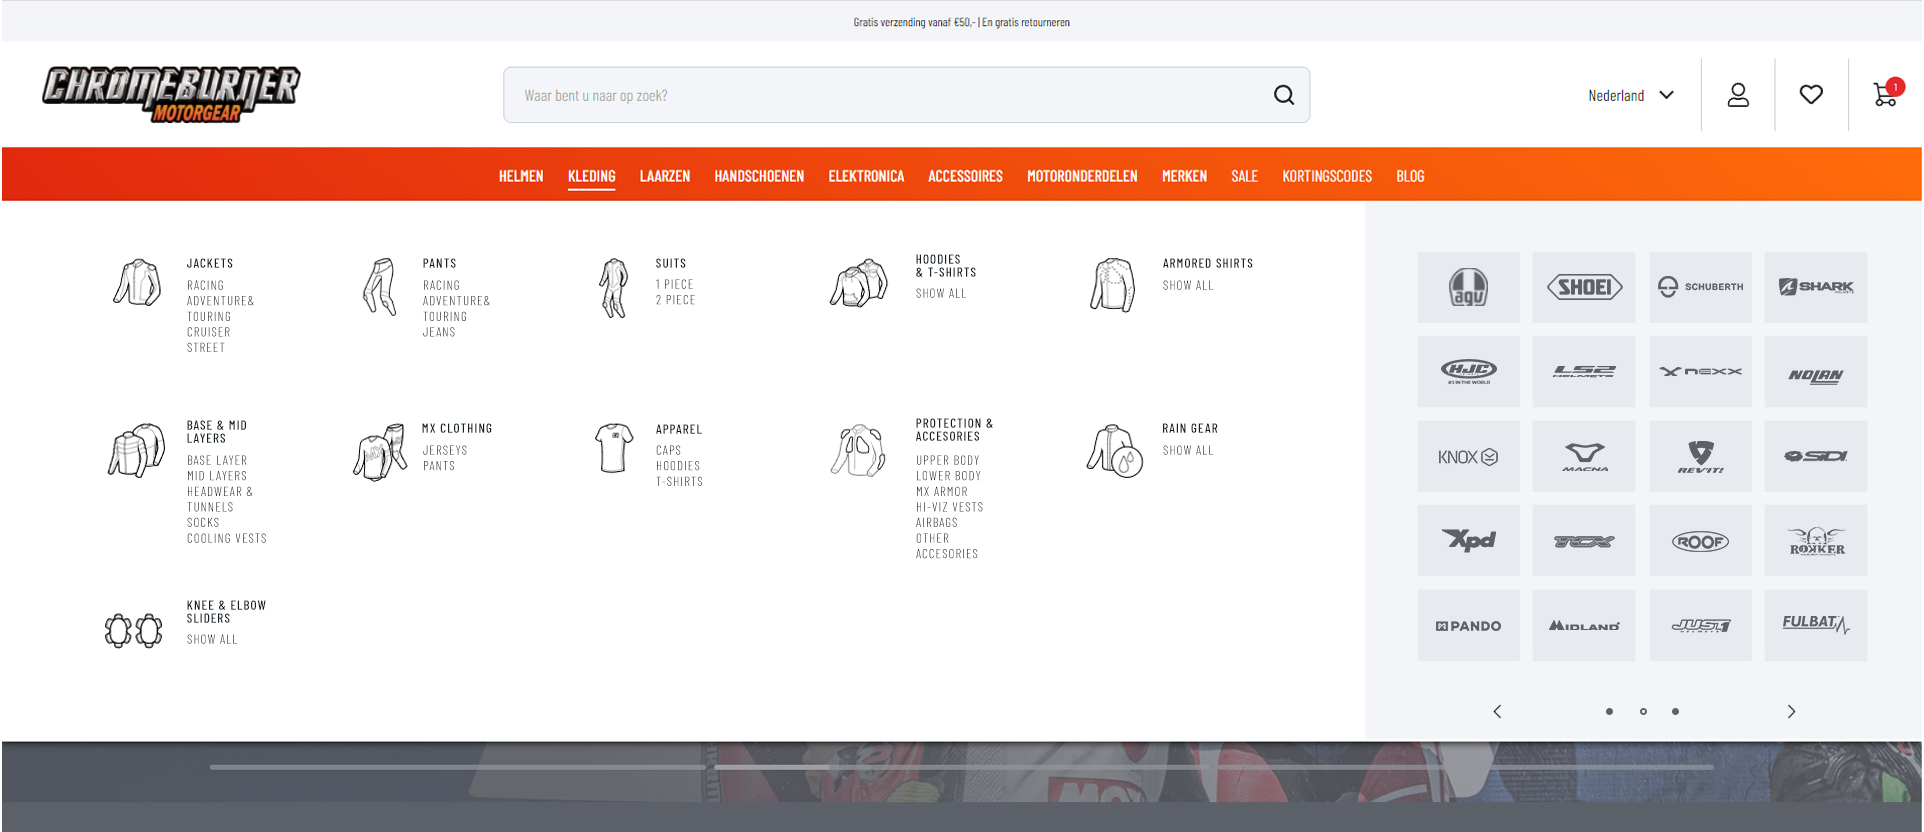Open the wishlist heart icon
Image resolution: width=1924 pixels, height=832 pixels.
[x=1811, y=94]
